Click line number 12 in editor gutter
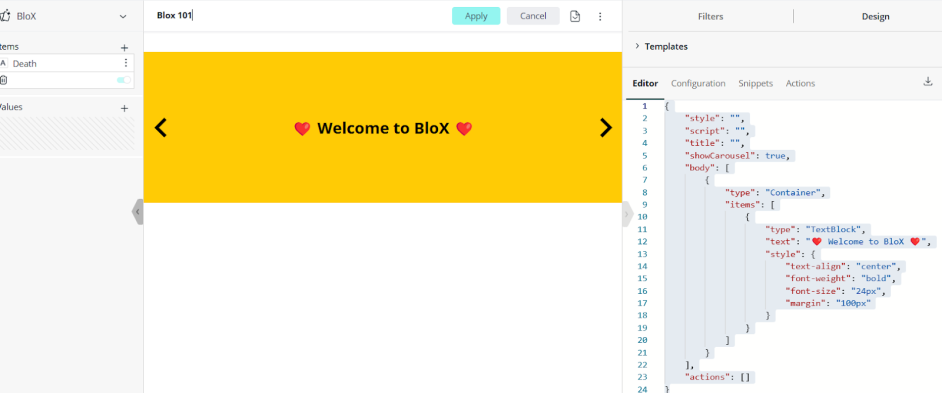Screen dimensions: 942x393 (x=643, y=242)
